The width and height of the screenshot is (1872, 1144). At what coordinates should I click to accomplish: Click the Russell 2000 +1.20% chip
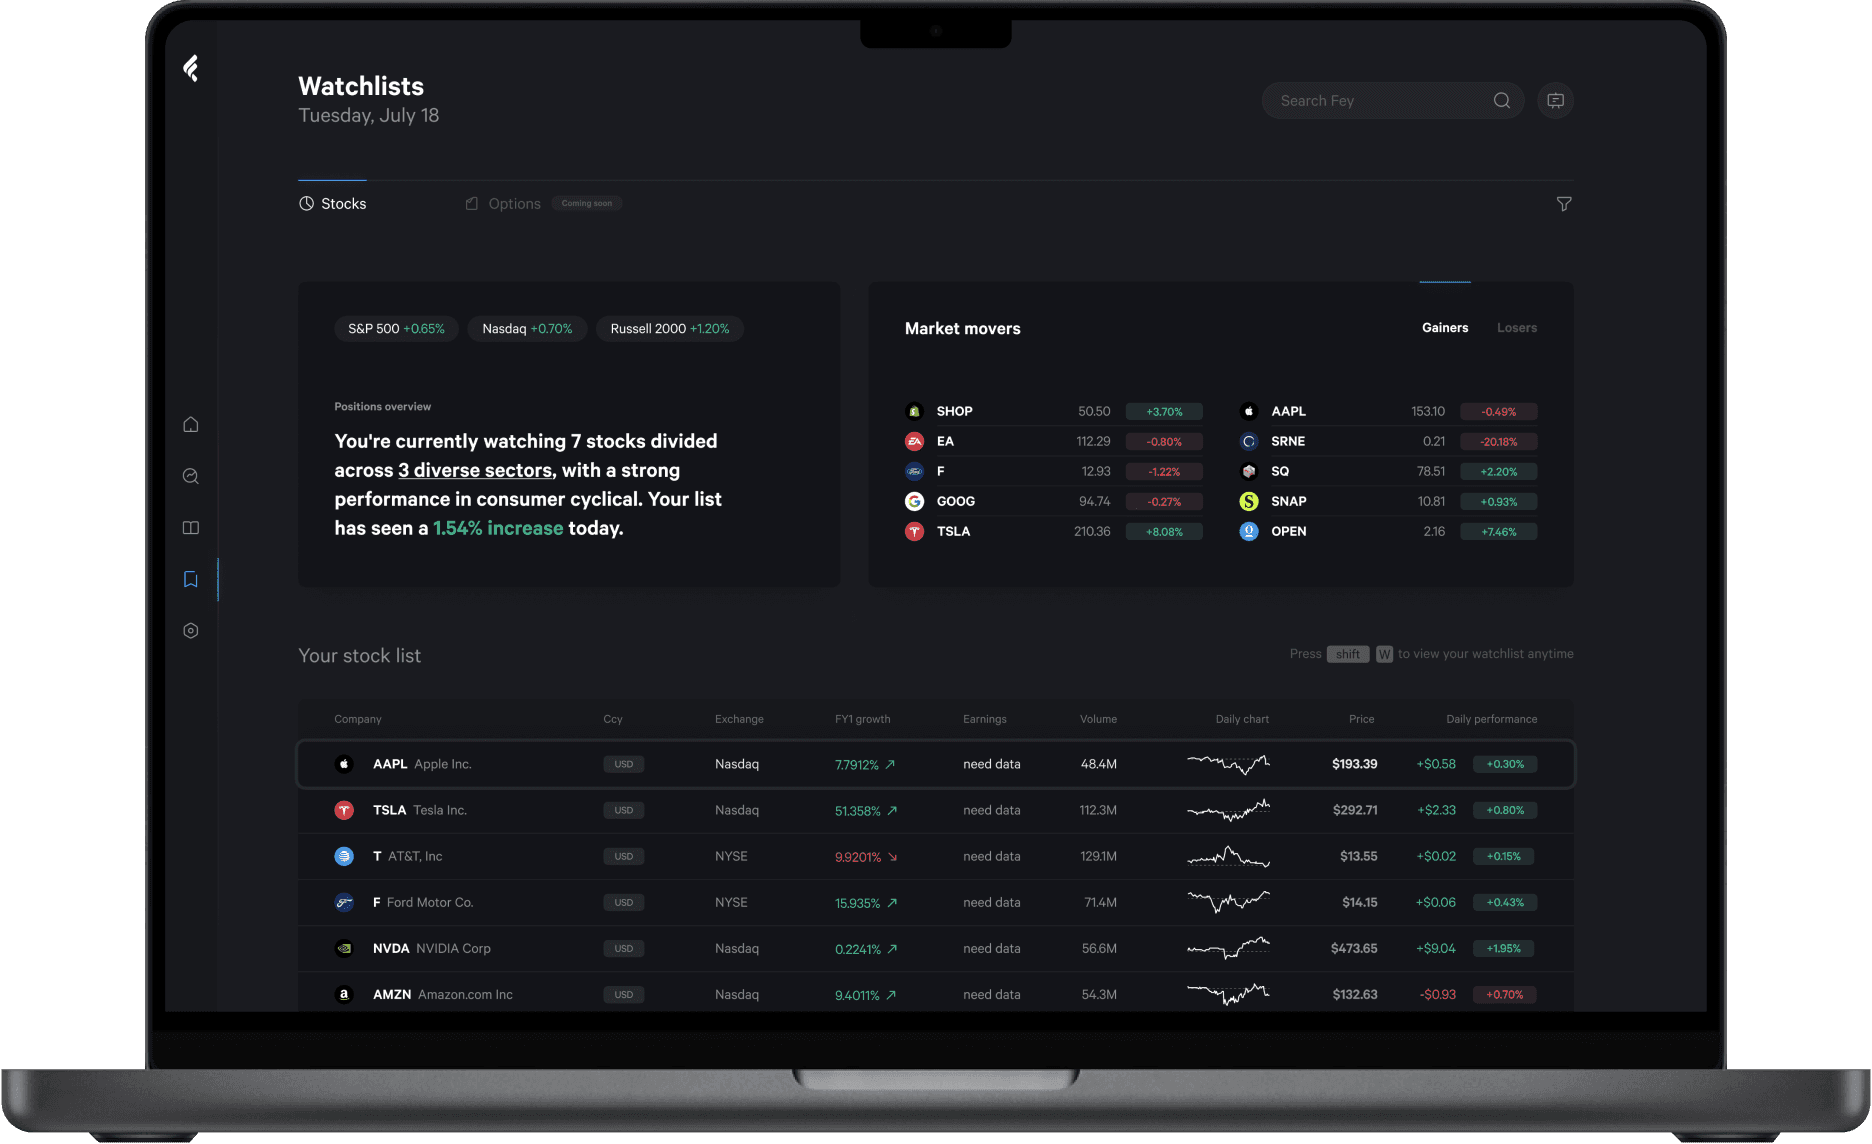[670, 329]
